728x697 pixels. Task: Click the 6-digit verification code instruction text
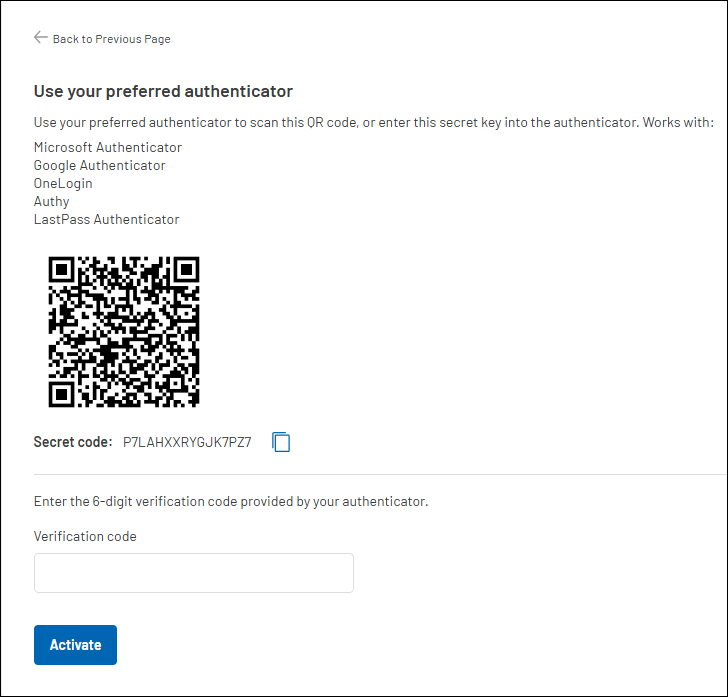tap(231, 501)
